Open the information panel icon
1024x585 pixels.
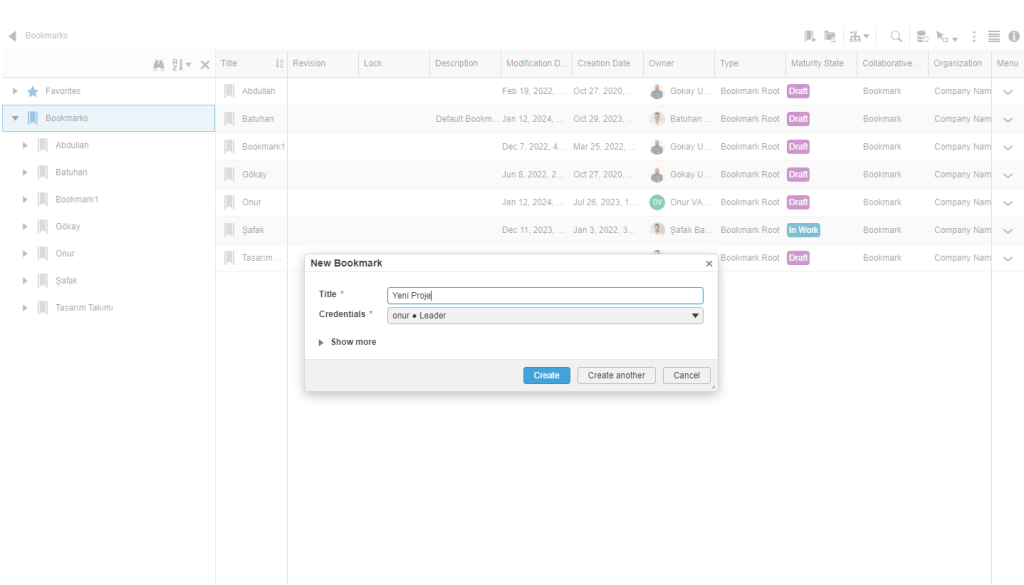tap(1014, 36)
